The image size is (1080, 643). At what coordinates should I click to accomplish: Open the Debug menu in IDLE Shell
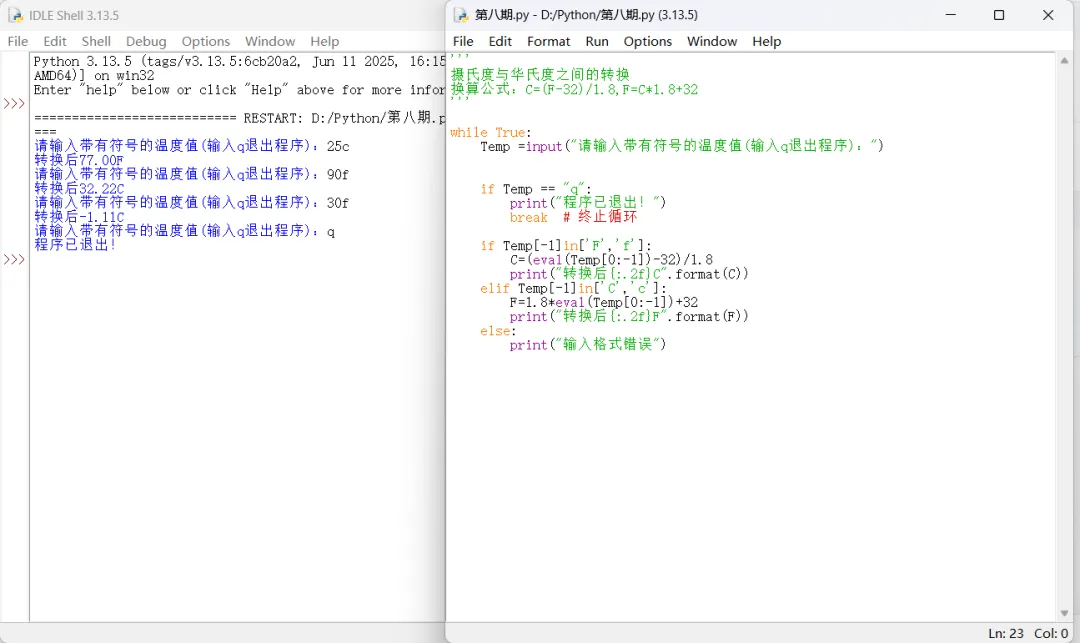(146, 41)
